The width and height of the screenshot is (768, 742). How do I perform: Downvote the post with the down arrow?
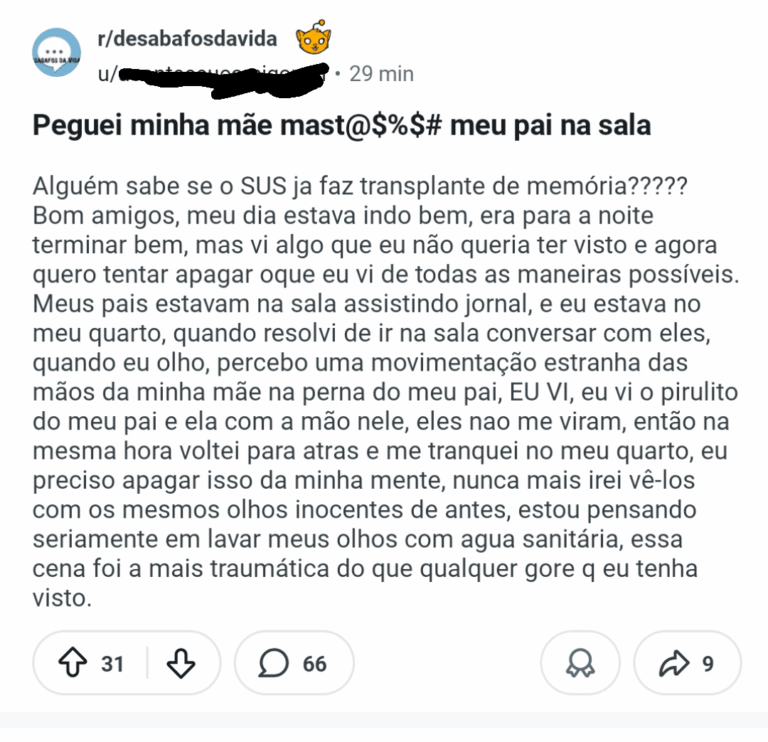click(181, 663)
